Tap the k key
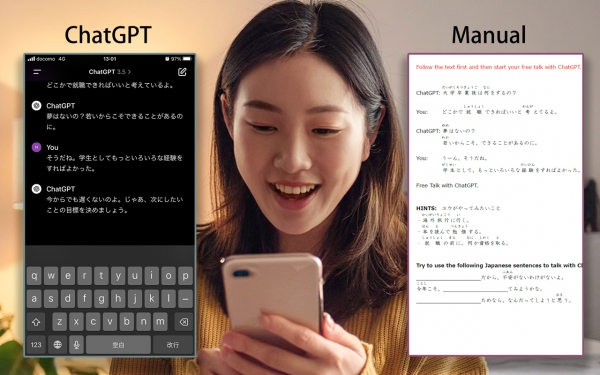This screenshot has width=600, height=375. [152, 298]
